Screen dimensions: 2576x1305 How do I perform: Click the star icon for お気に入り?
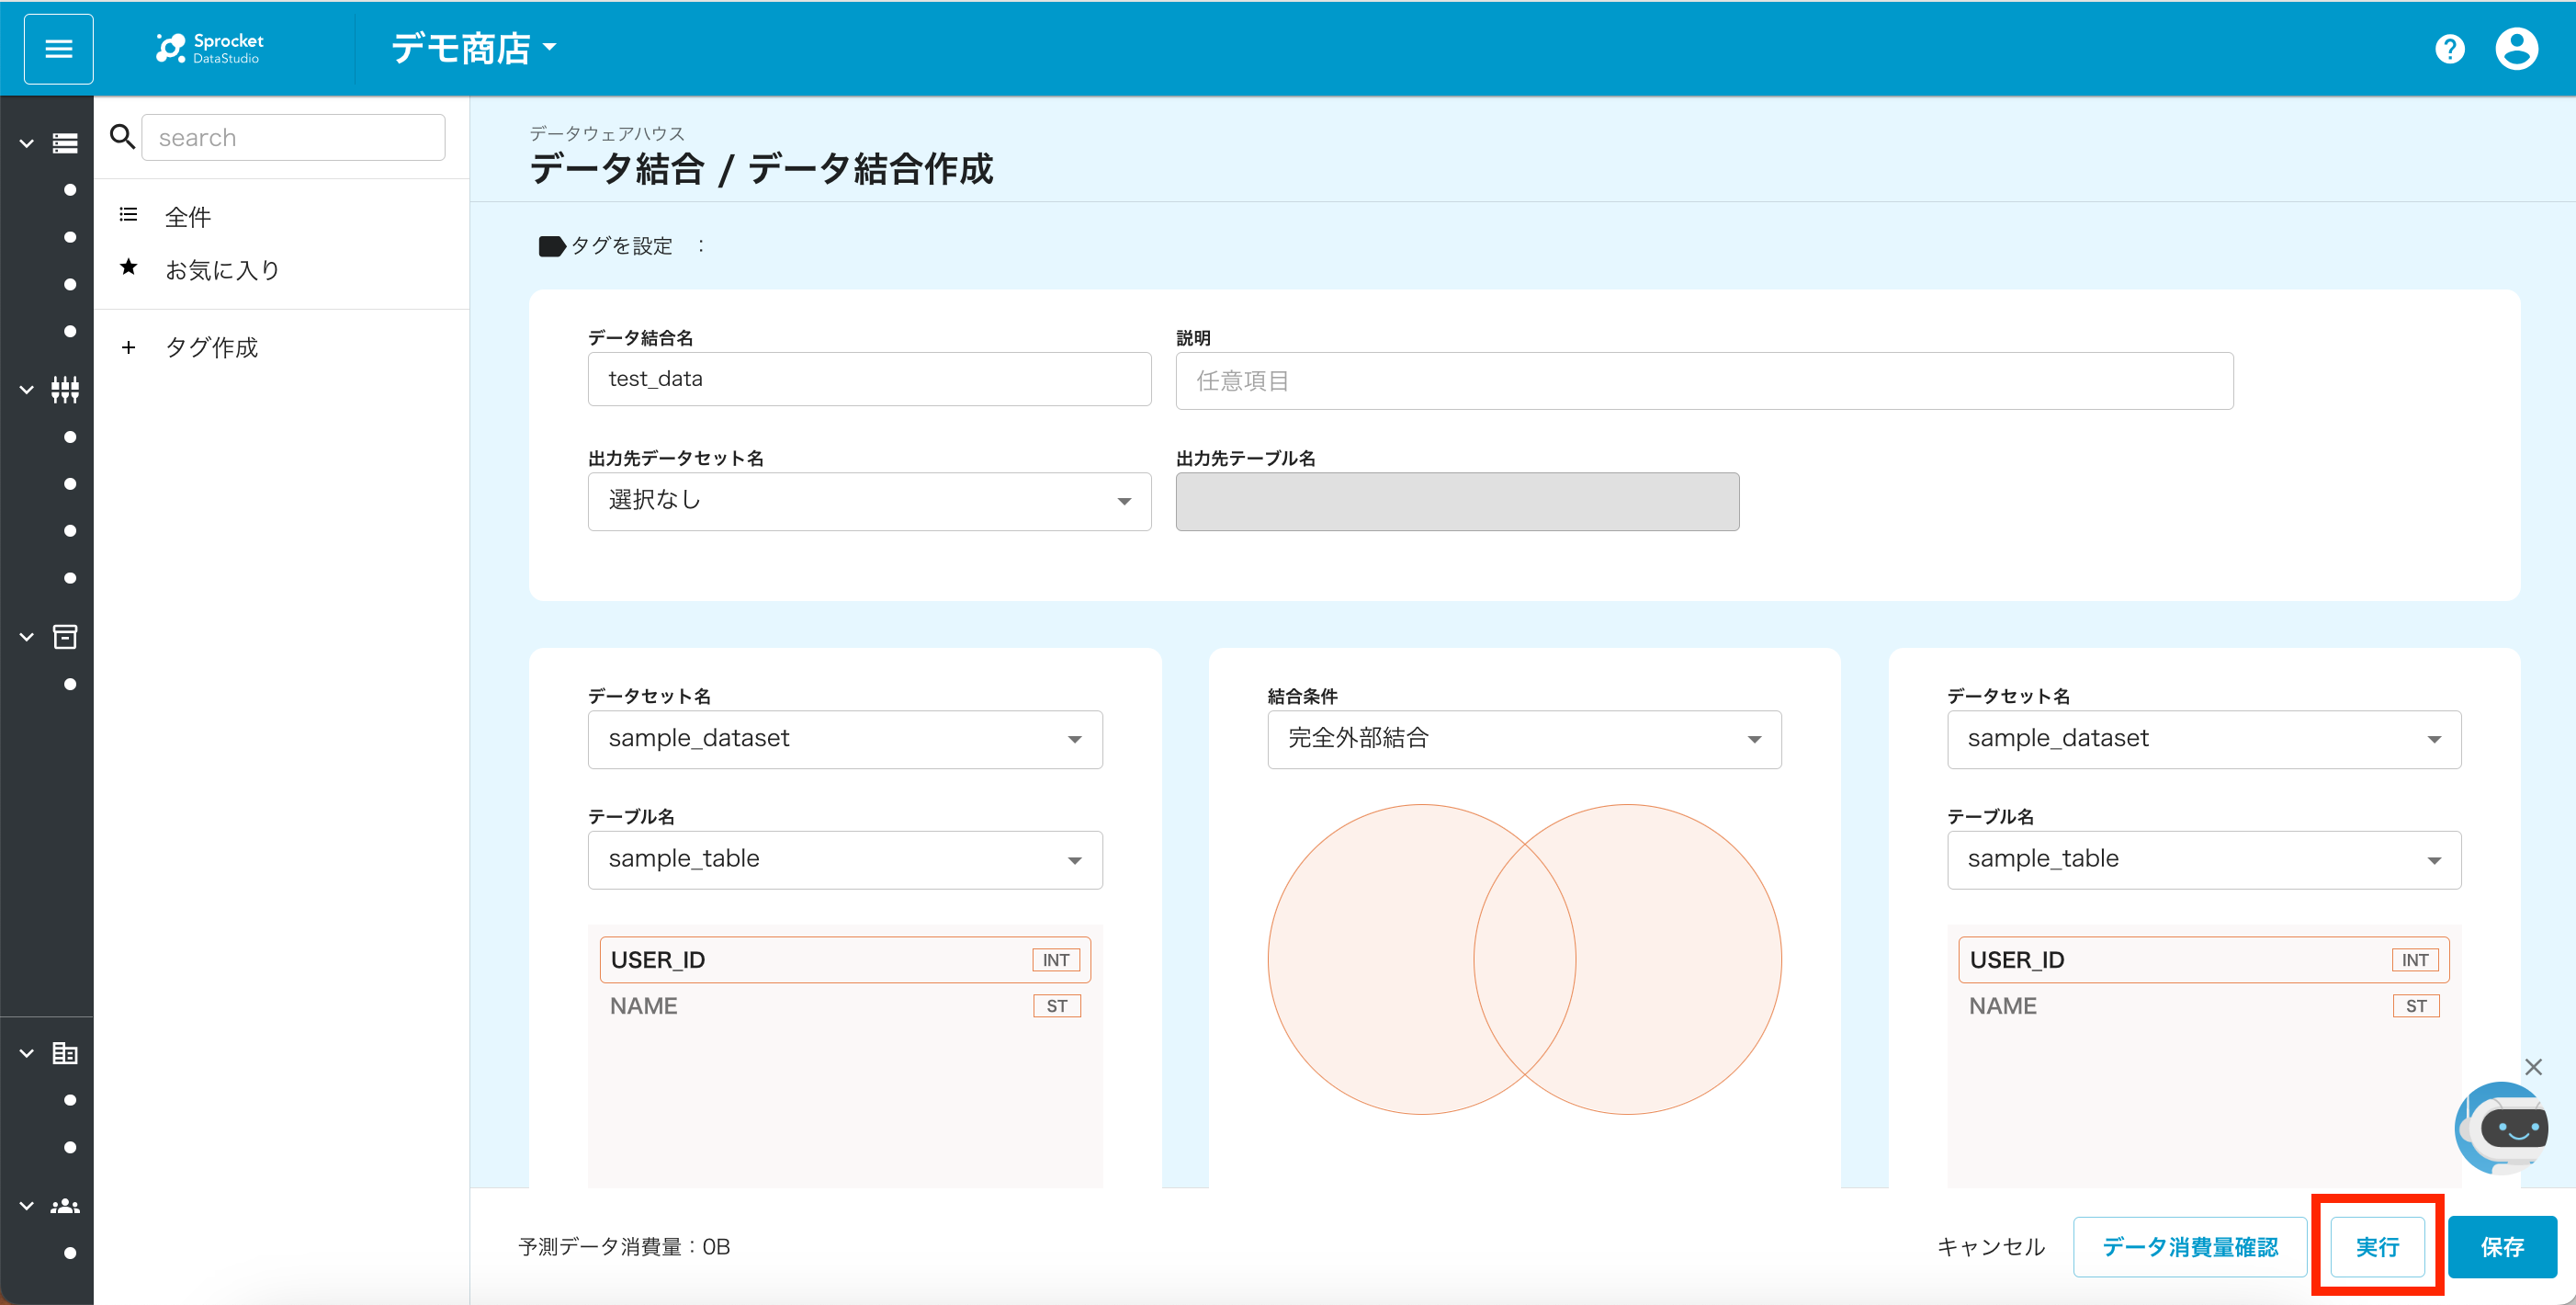point(128,267)
